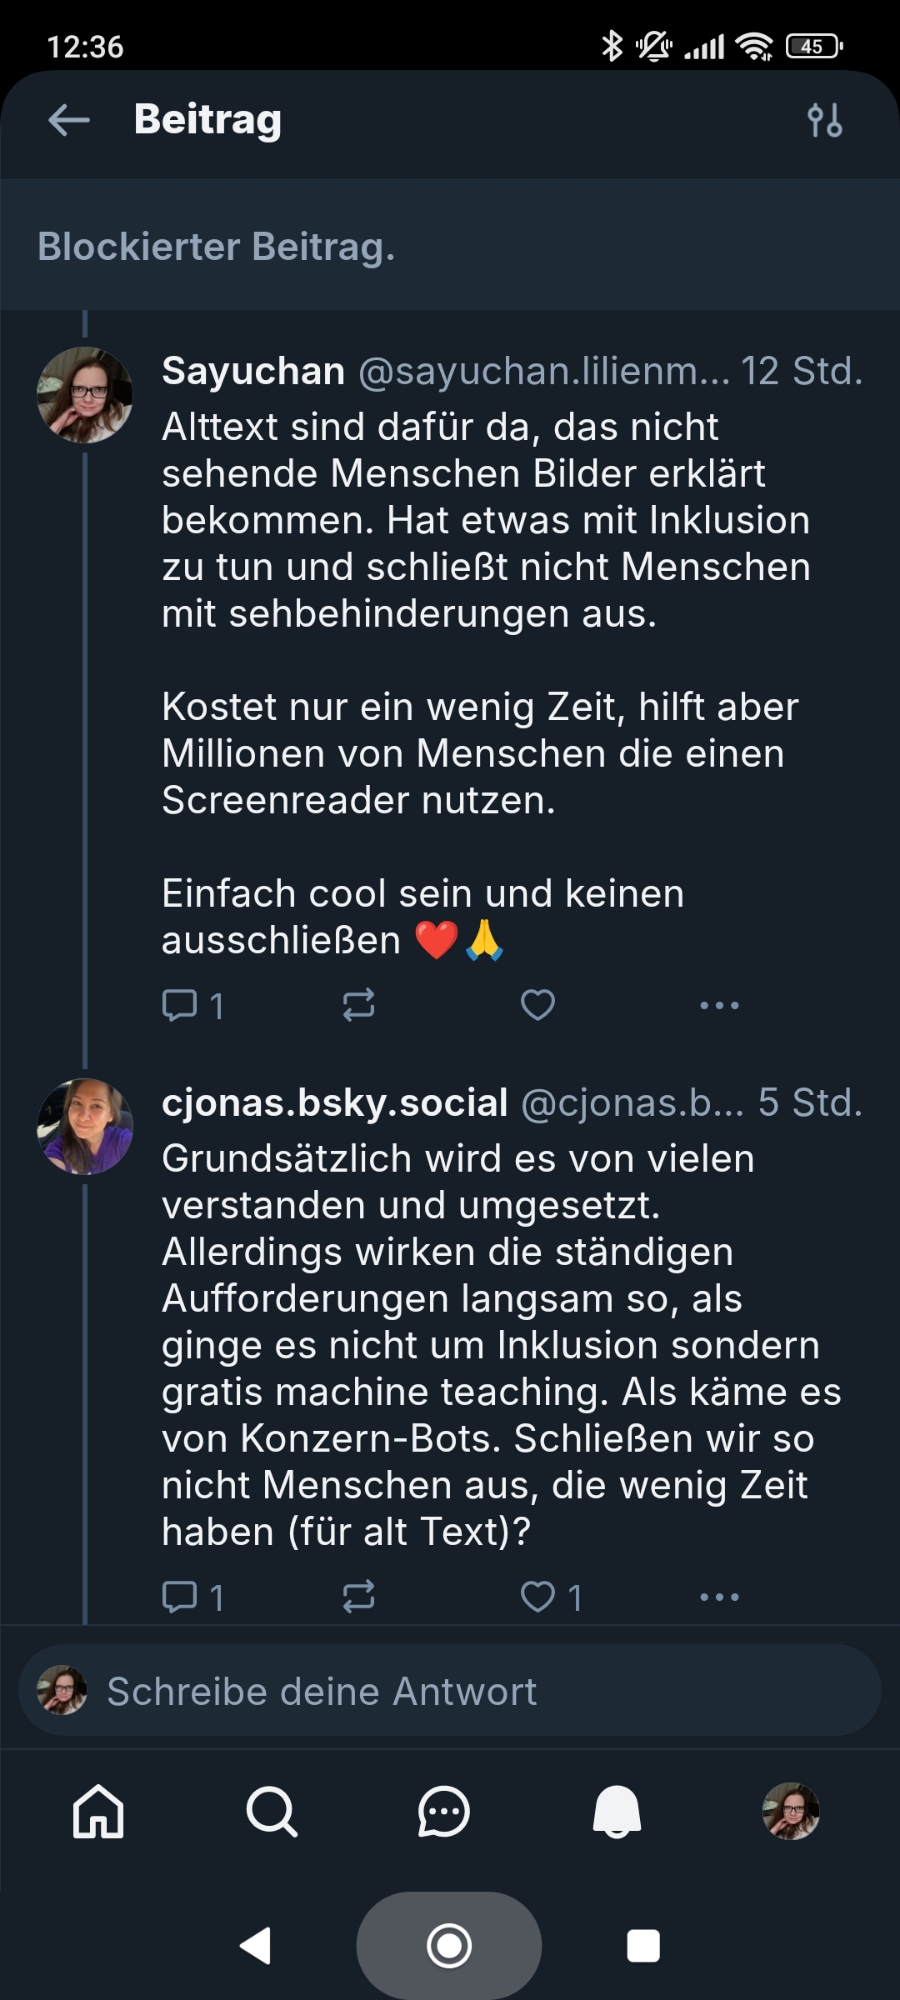Like Sayuchan's post with the heart
Viewport: 900px width, 2000px height.
pyautogui.click(x=538, y=1004)
